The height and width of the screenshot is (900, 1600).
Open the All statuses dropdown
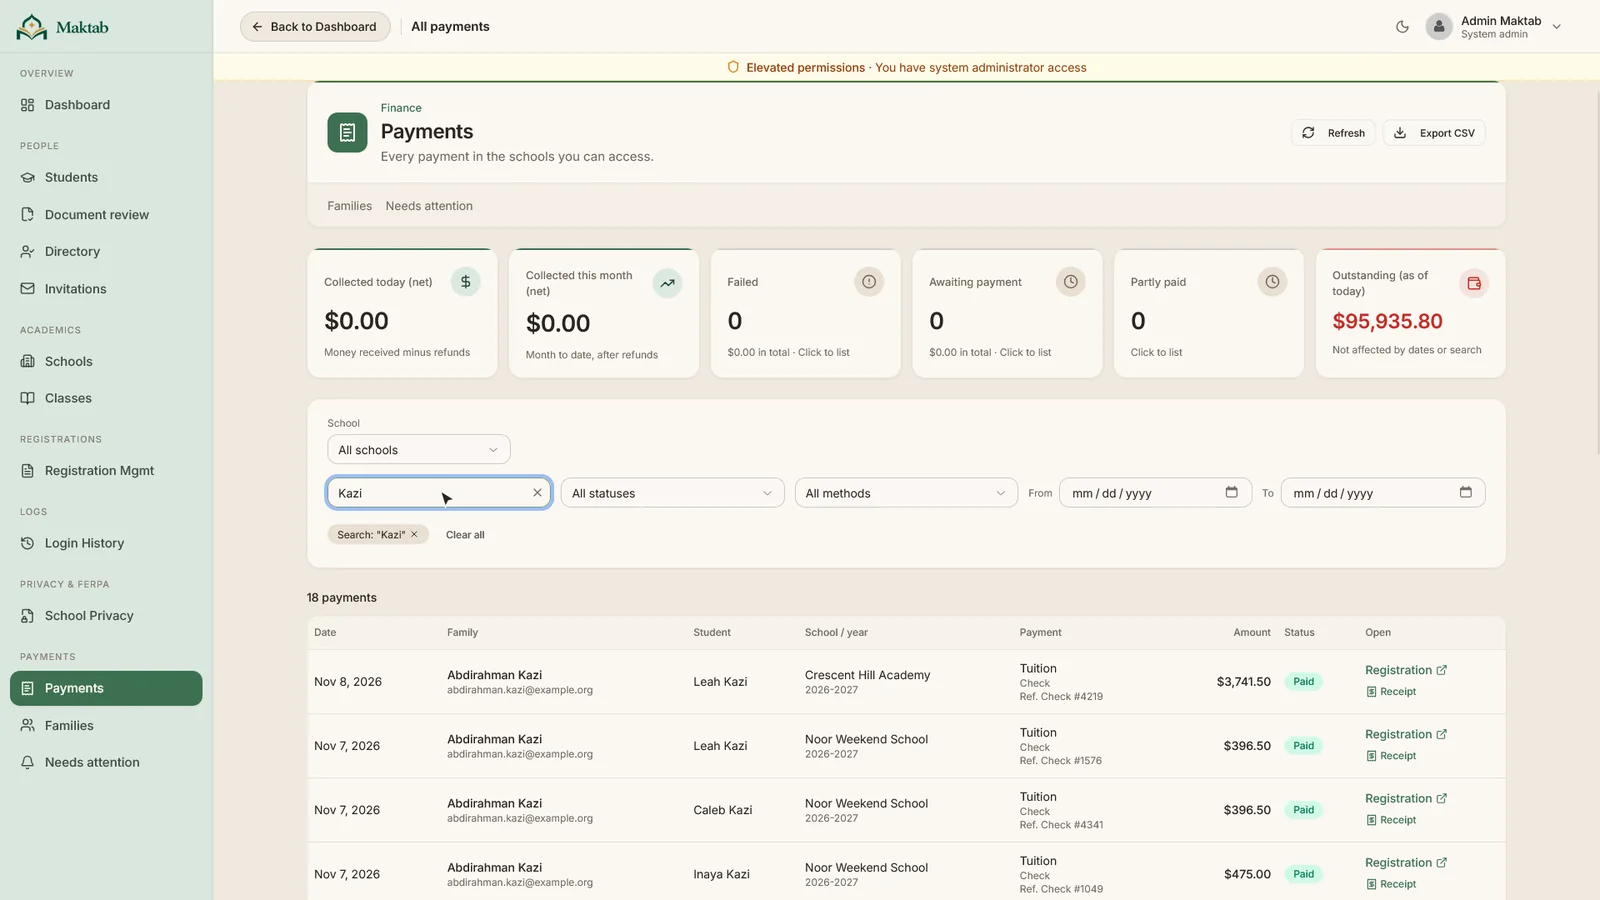(x=672, y=493)
